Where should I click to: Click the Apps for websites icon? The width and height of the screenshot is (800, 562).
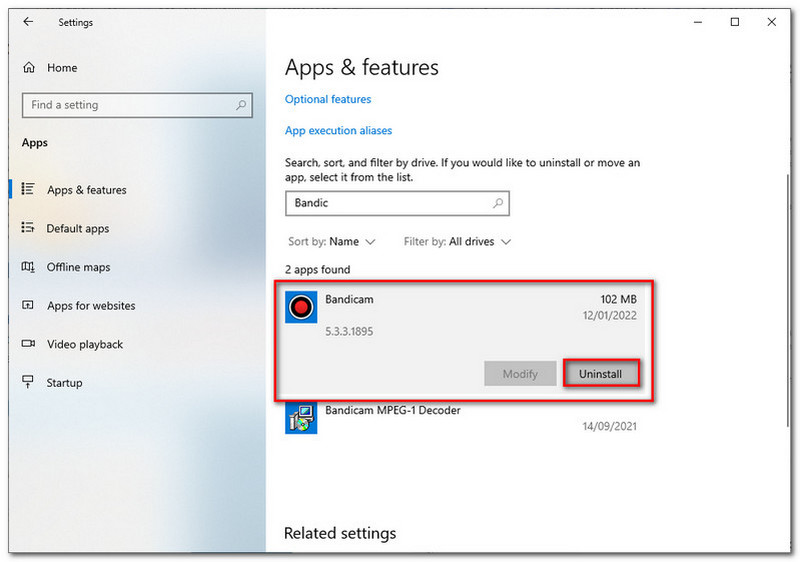(28, 305)
